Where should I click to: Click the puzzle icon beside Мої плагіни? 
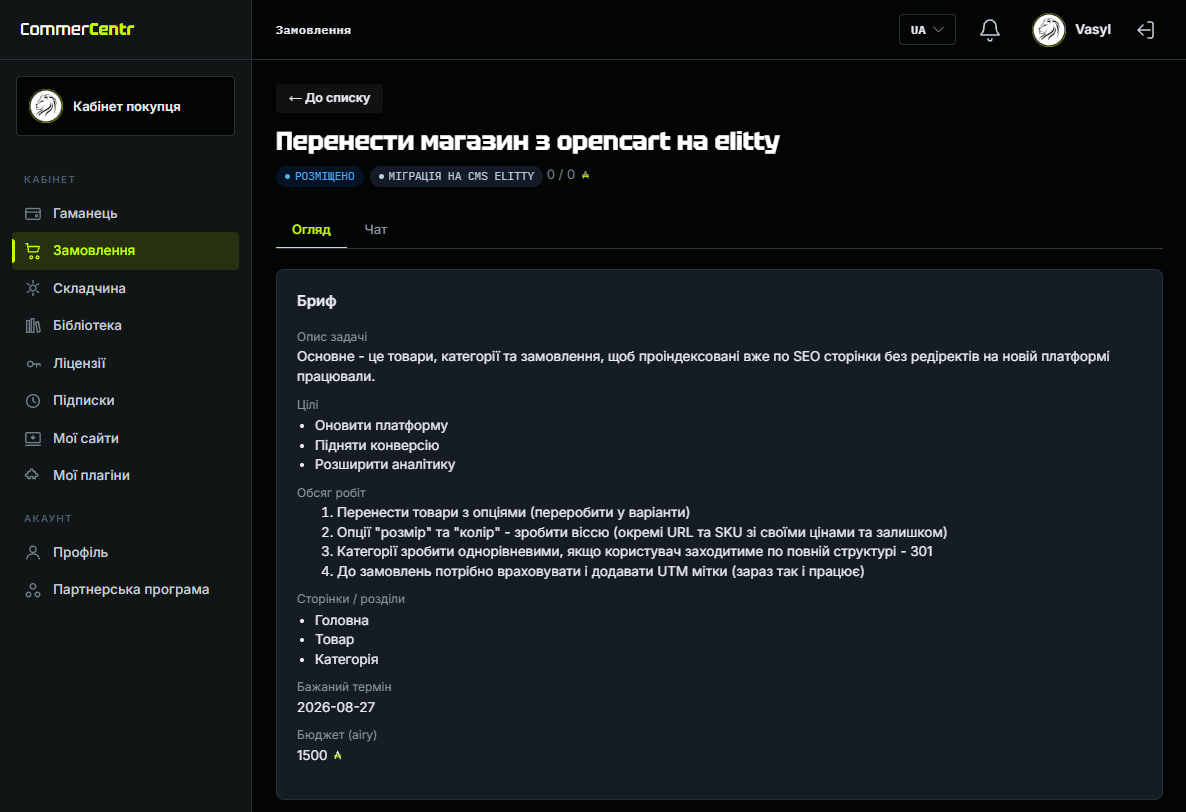tap(33, 475)
